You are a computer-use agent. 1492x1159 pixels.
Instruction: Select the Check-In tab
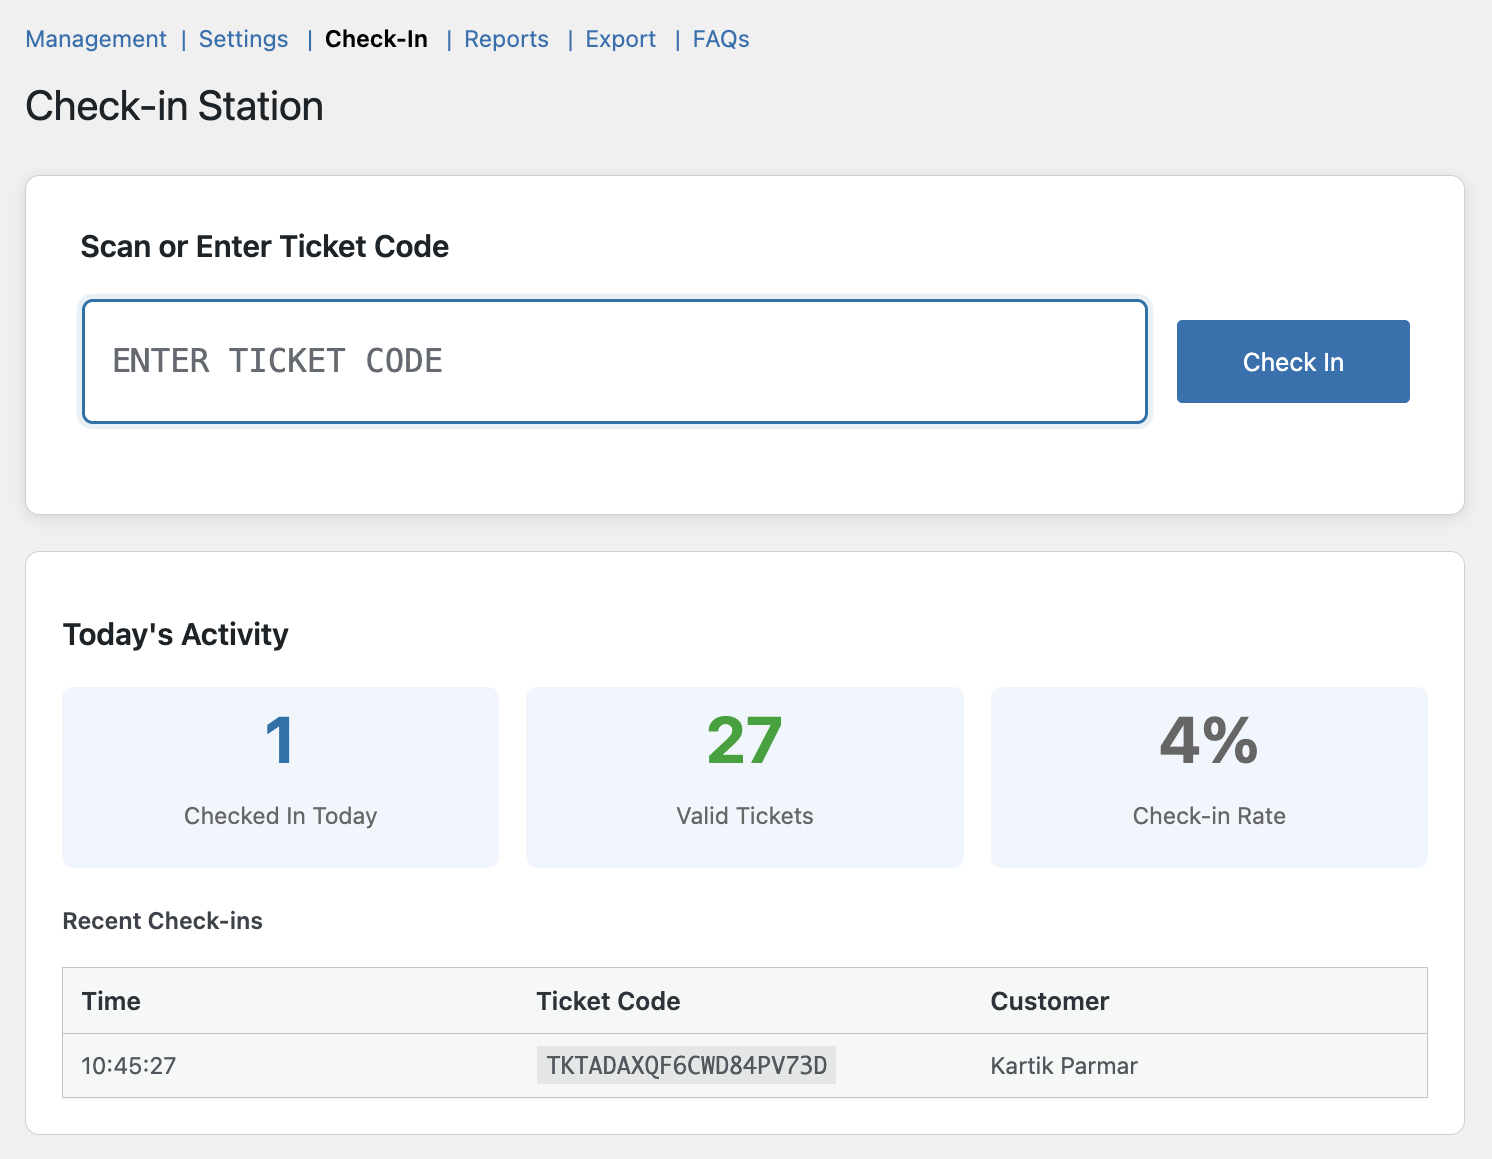(376, 39)
